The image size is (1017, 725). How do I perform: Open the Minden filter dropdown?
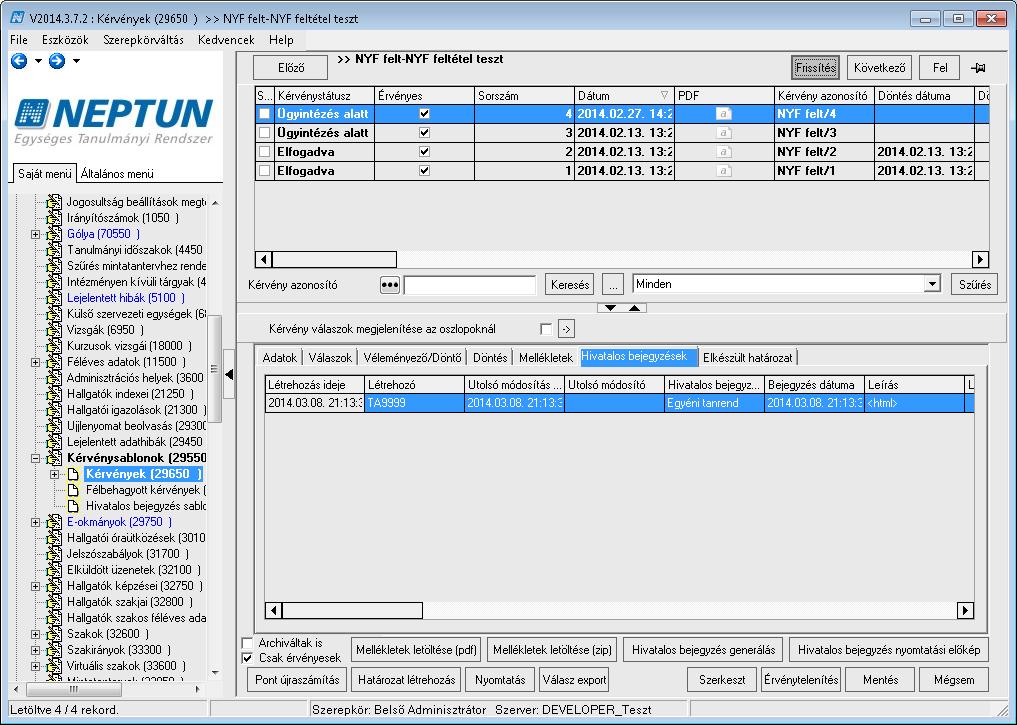[x=933, y=284]
